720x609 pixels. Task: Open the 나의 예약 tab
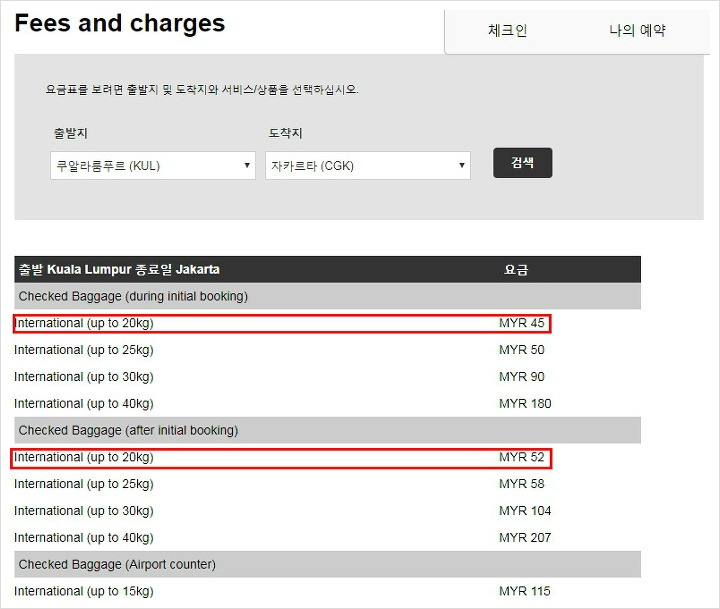(x=637, y=30)
